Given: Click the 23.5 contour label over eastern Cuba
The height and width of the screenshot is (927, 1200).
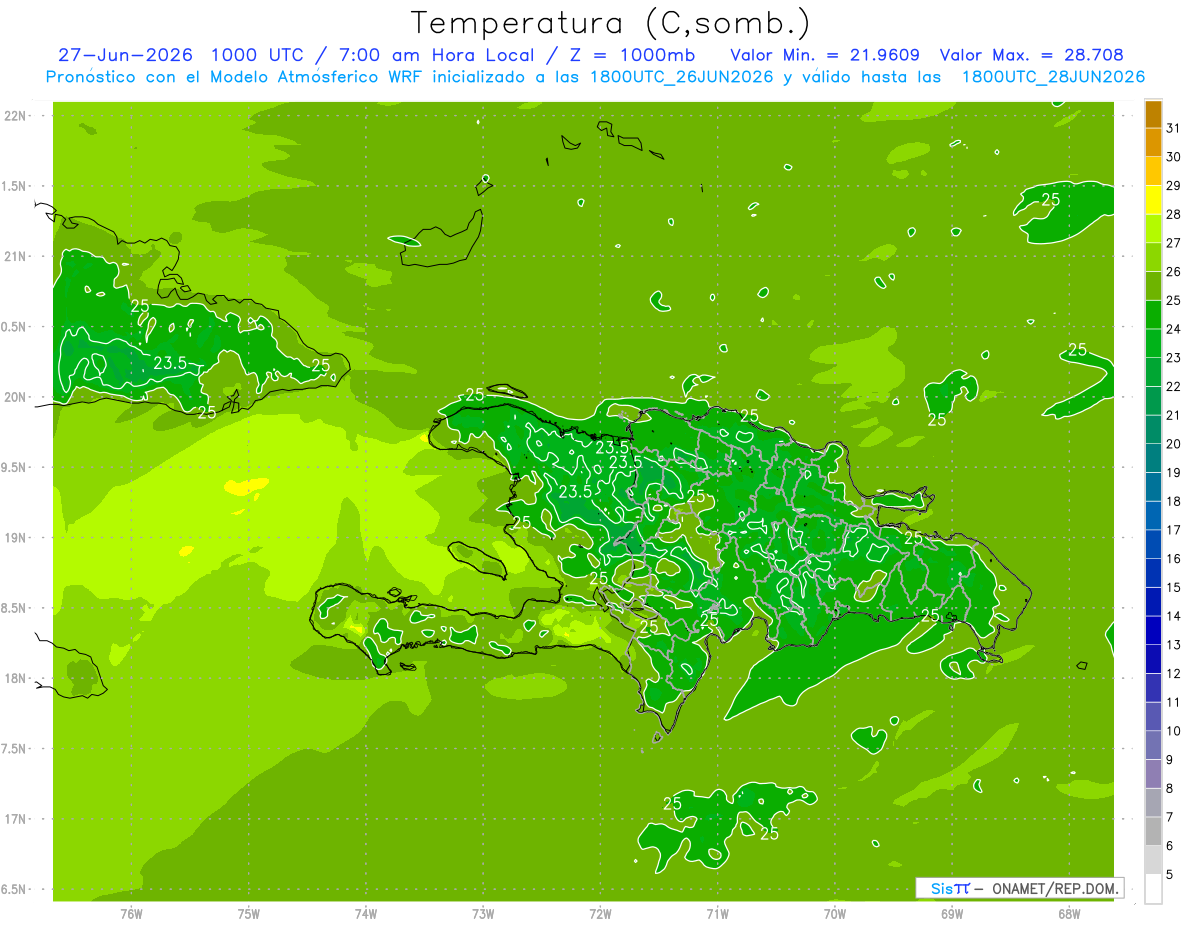Looking at the screenshot, I should point(170,362).
